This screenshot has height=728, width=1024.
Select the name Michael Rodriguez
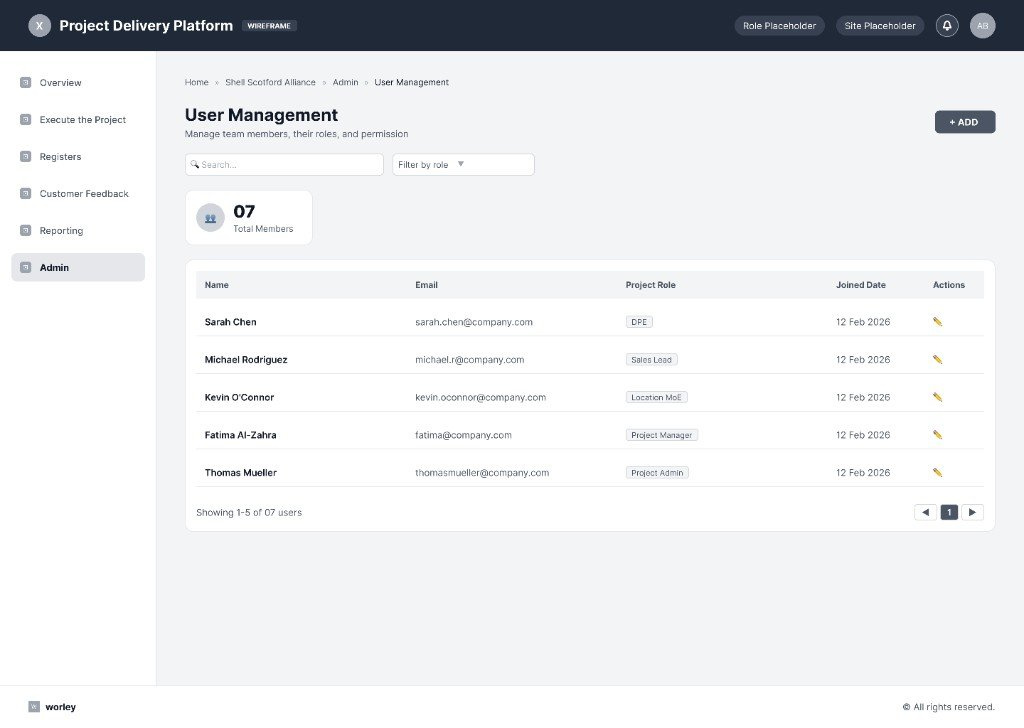click(246, 360)
